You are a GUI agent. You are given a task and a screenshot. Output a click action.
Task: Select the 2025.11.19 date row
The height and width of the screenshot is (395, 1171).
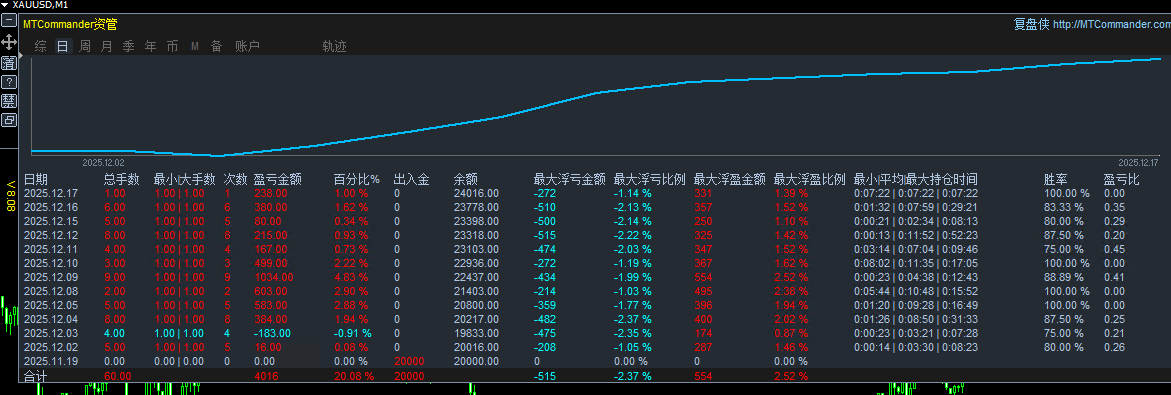[x=51, y=361]
